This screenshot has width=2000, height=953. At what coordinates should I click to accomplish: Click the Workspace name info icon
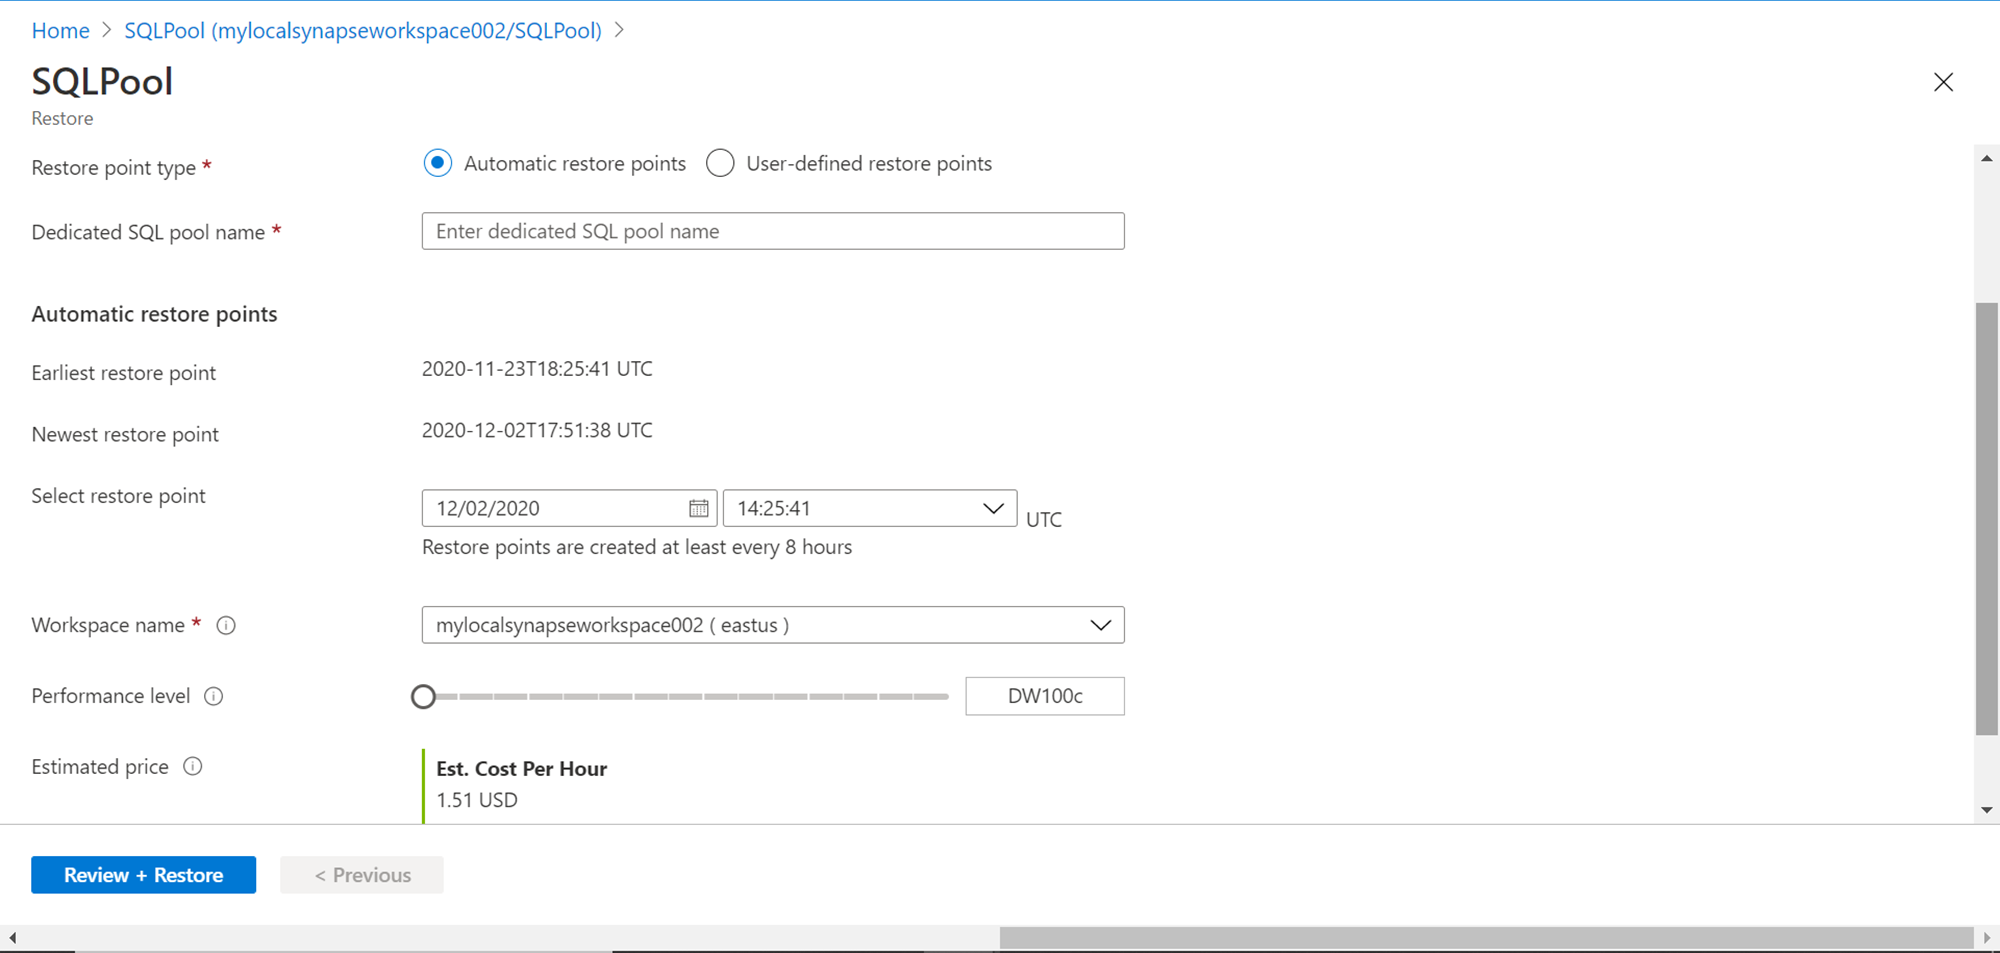[x=226, y=626]
